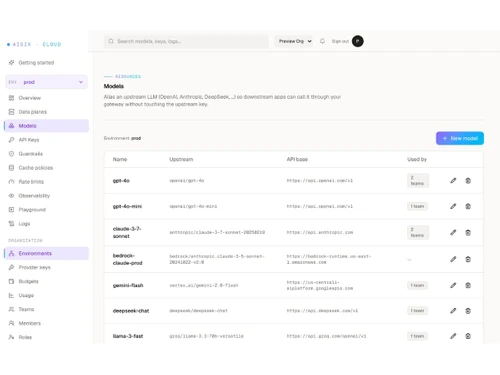Click the Used by column header
The image size is (500, 375).
pyautogui.click(x=417, y=159)
